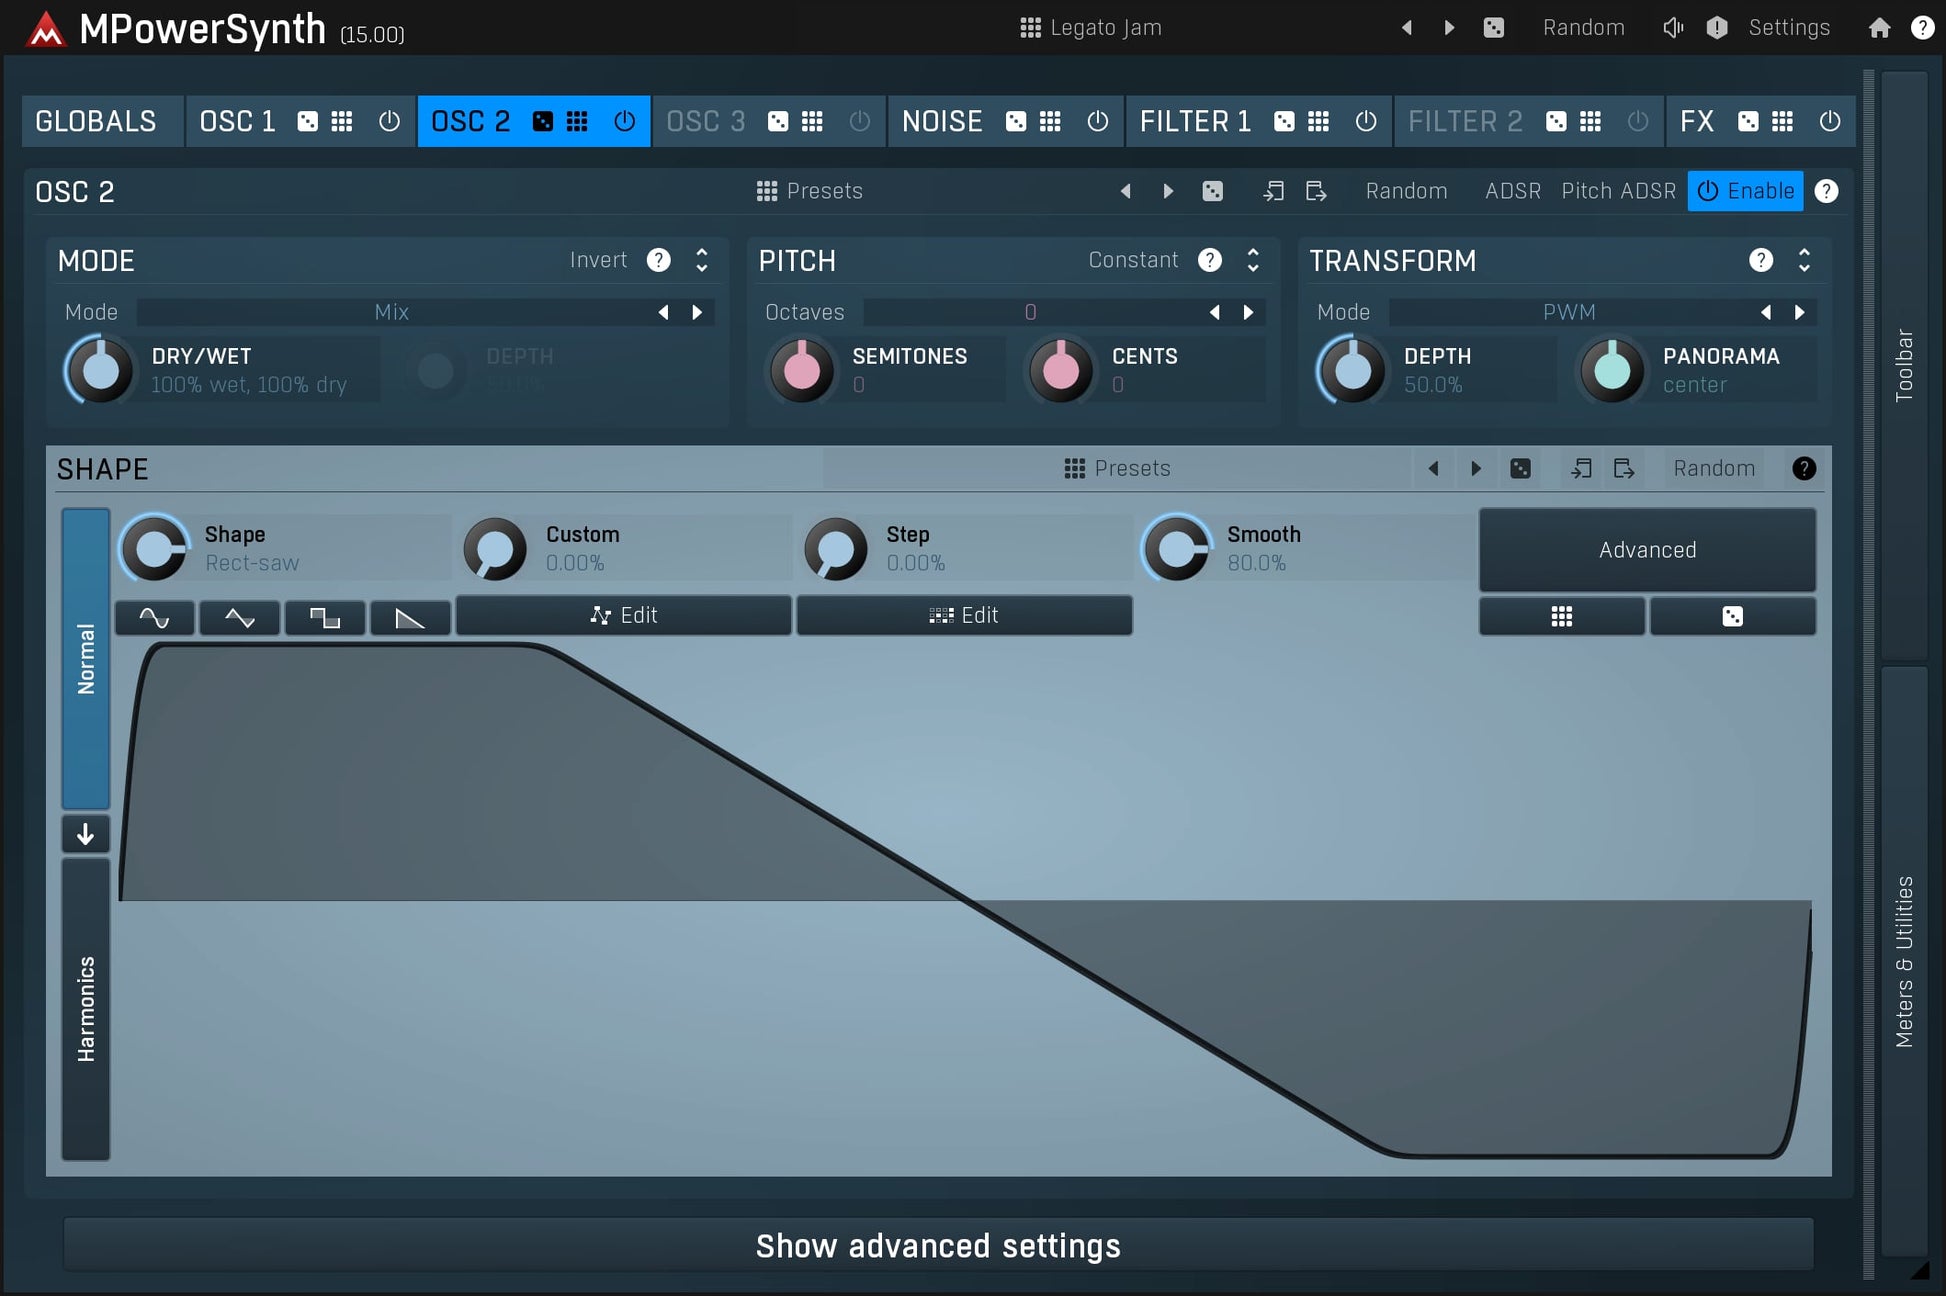Power off the FX section
The width and height of the screenshot is (1946, 1296).
1829,121
